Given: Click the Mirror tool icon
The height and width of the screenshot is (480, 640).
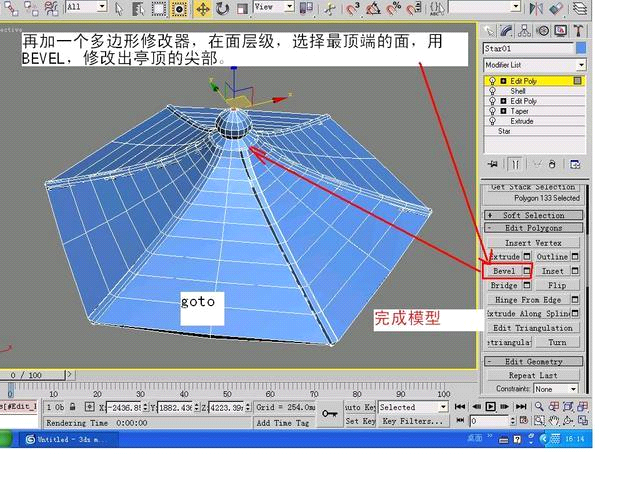Looking at the screenshot, I should (x=536, y=8).
